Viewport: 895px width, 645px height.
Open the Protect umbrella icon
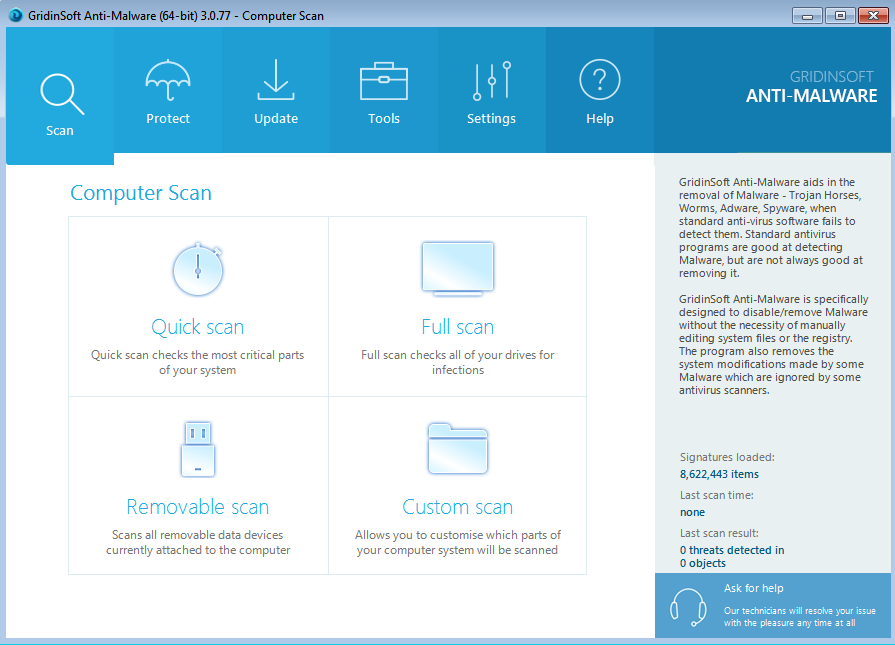168,80
